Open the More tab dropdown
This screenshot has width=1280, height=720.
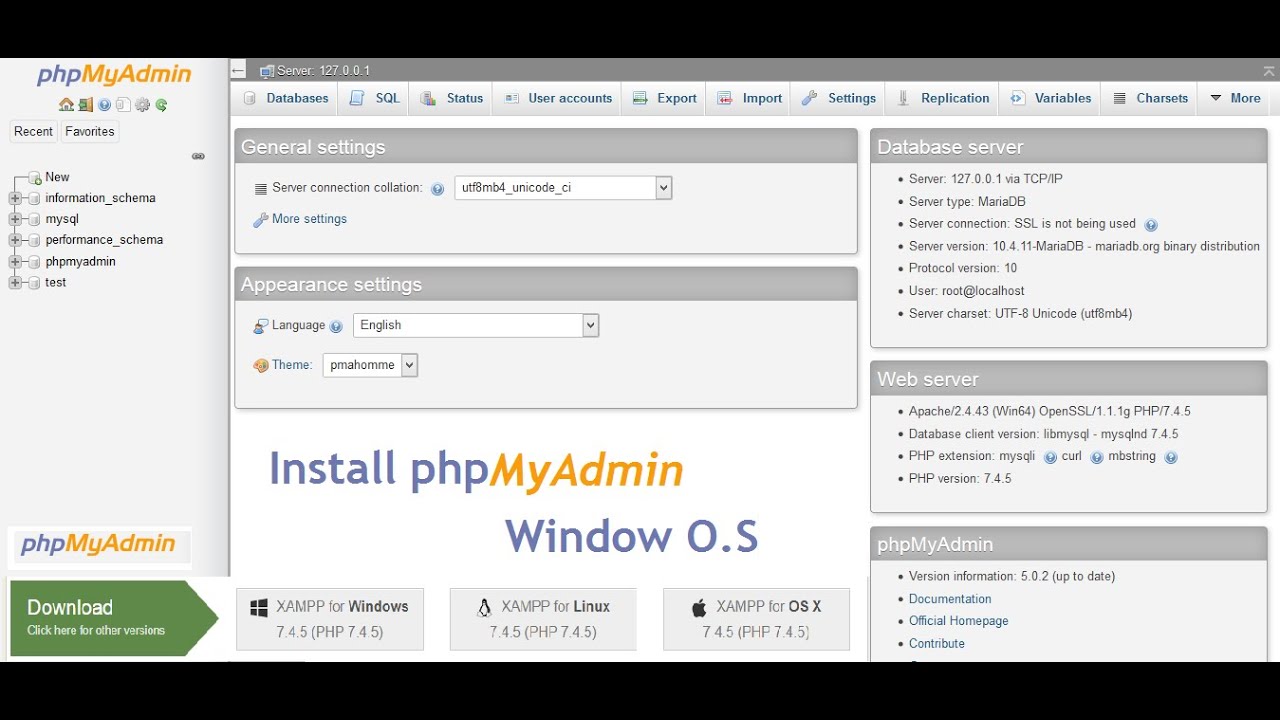click(x=1235, y=98)
